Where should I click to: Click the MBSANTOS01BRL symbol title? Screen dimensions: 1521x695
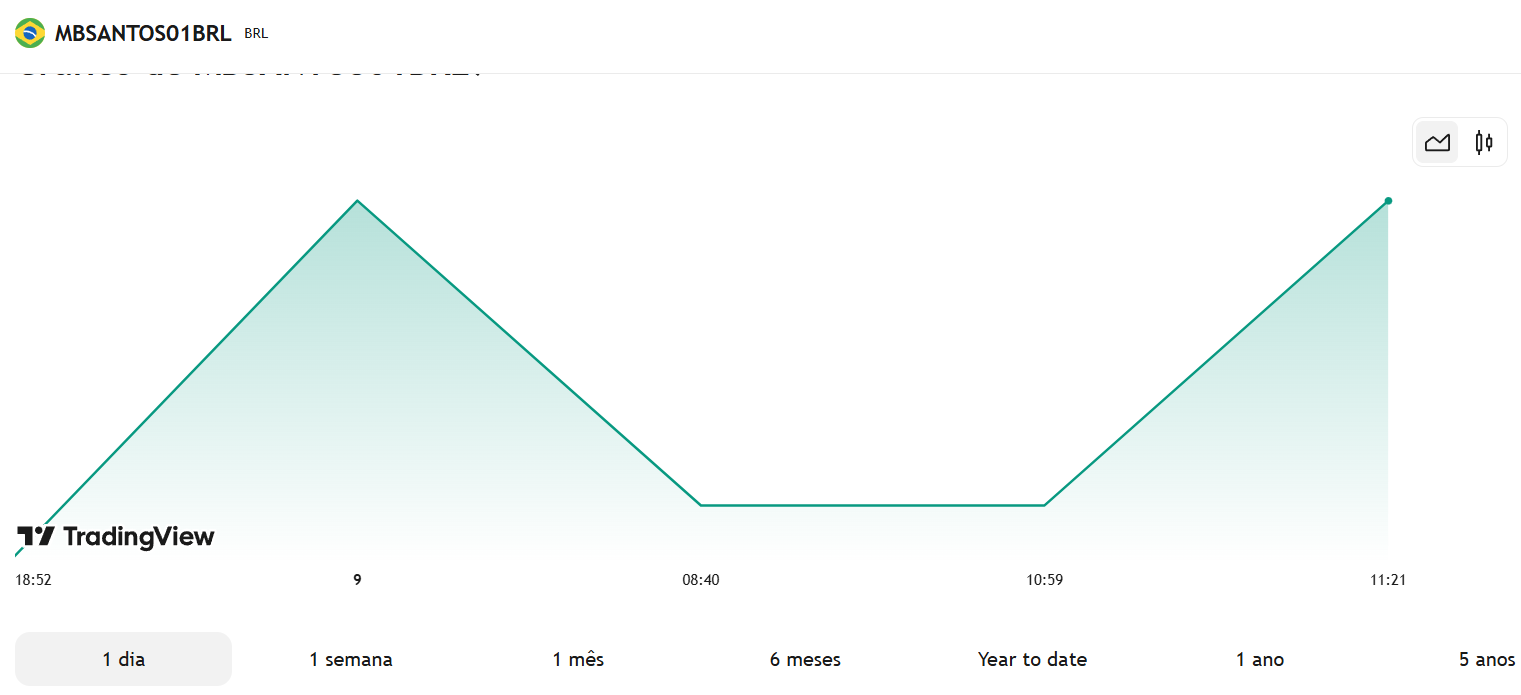click(143, 33)
